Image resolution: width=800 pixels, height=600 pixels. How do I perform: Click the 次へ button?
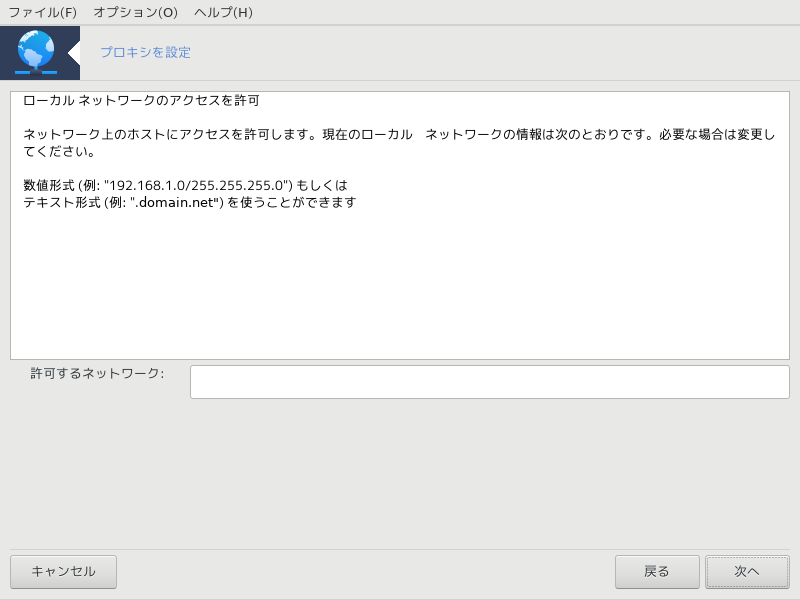[x=747, y=571]
